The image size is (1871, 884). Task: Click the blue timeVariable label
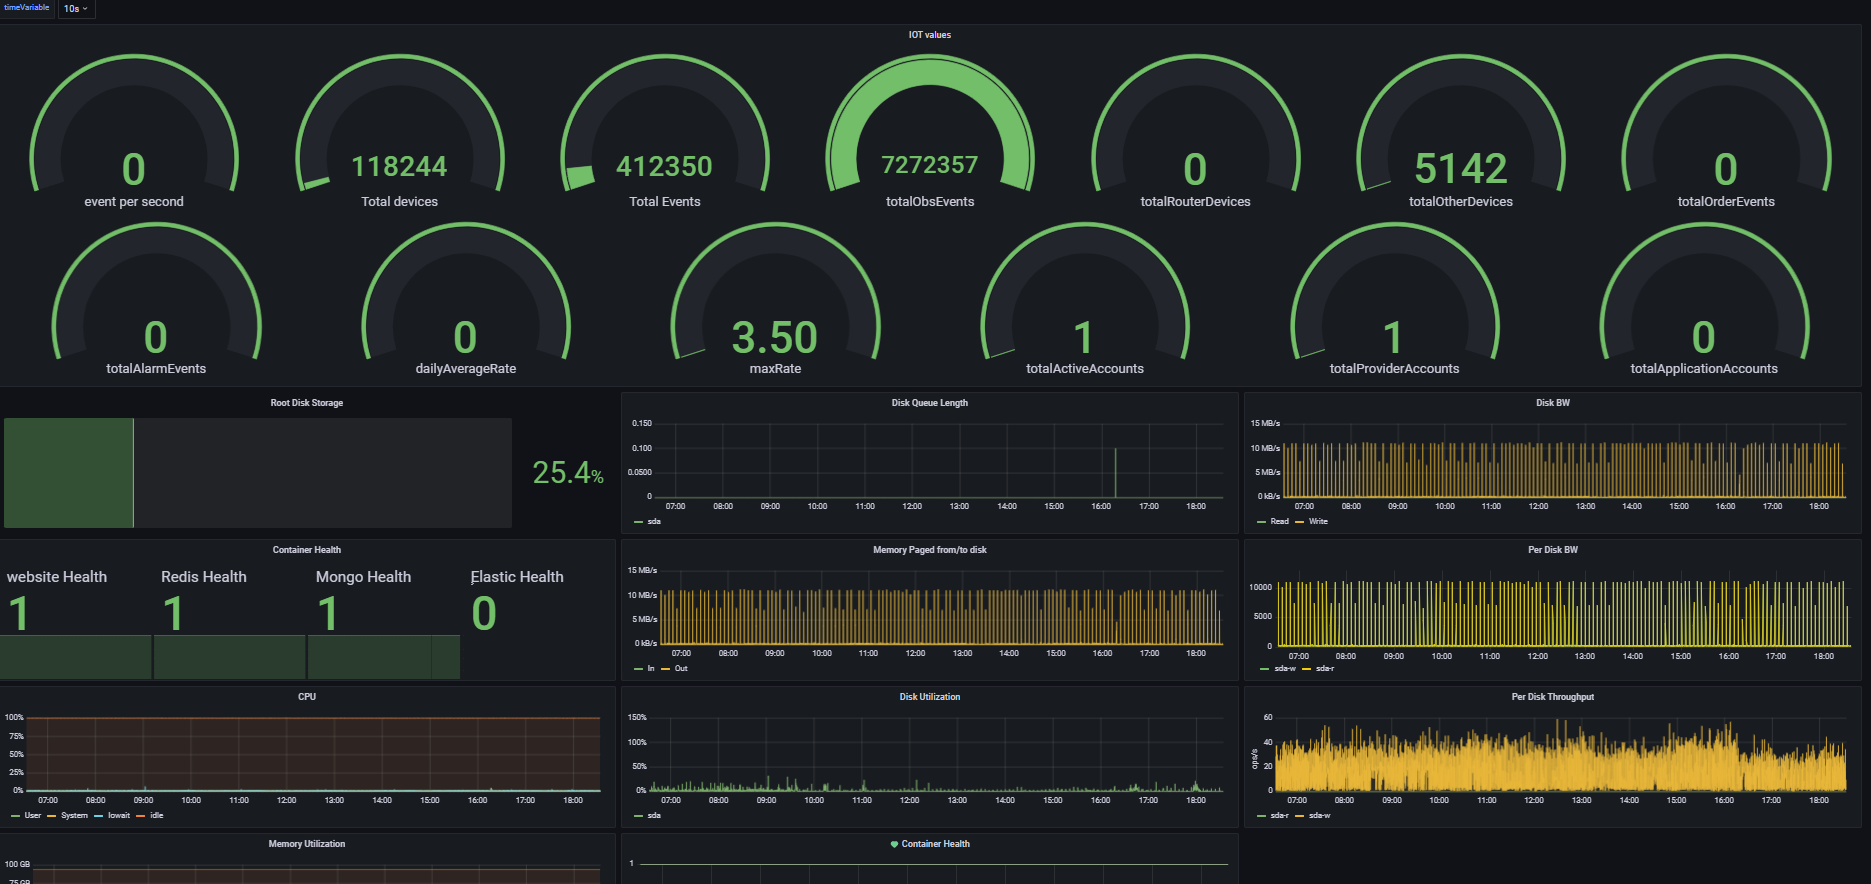[x=27, y=8]
